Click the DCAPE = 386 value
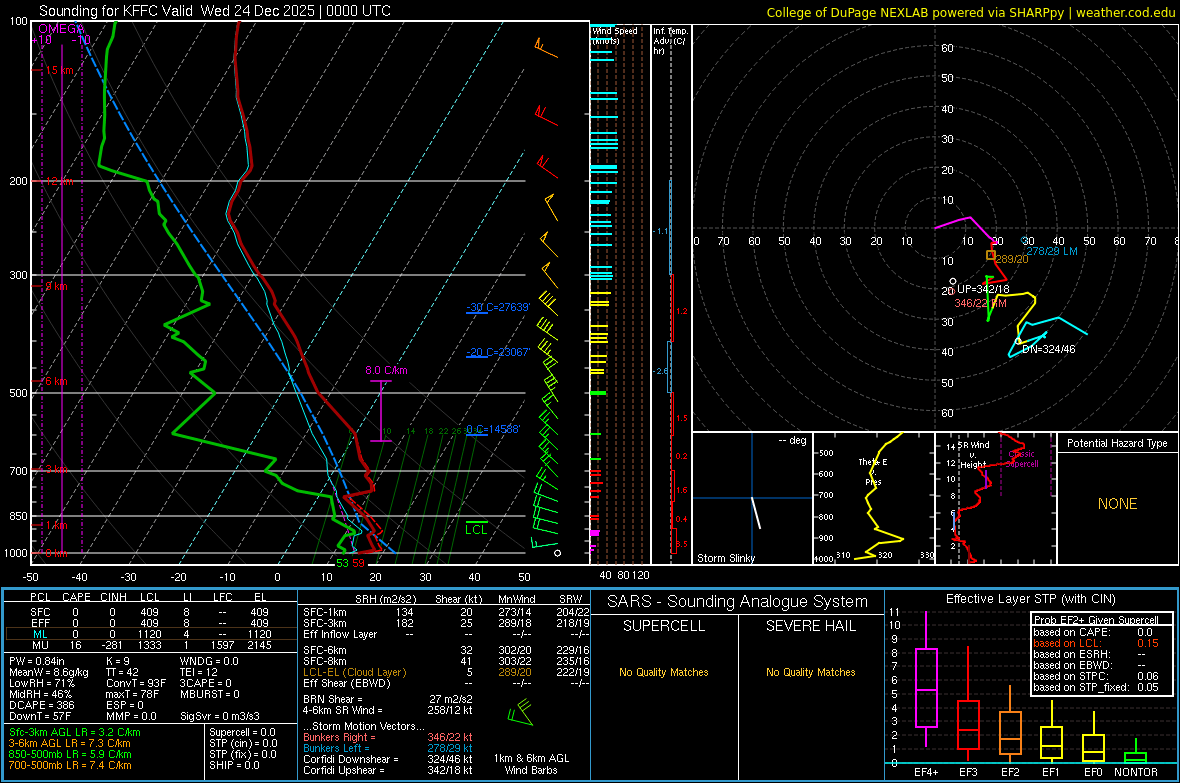This screenshot has width=1180, height=783. [41, 705]
